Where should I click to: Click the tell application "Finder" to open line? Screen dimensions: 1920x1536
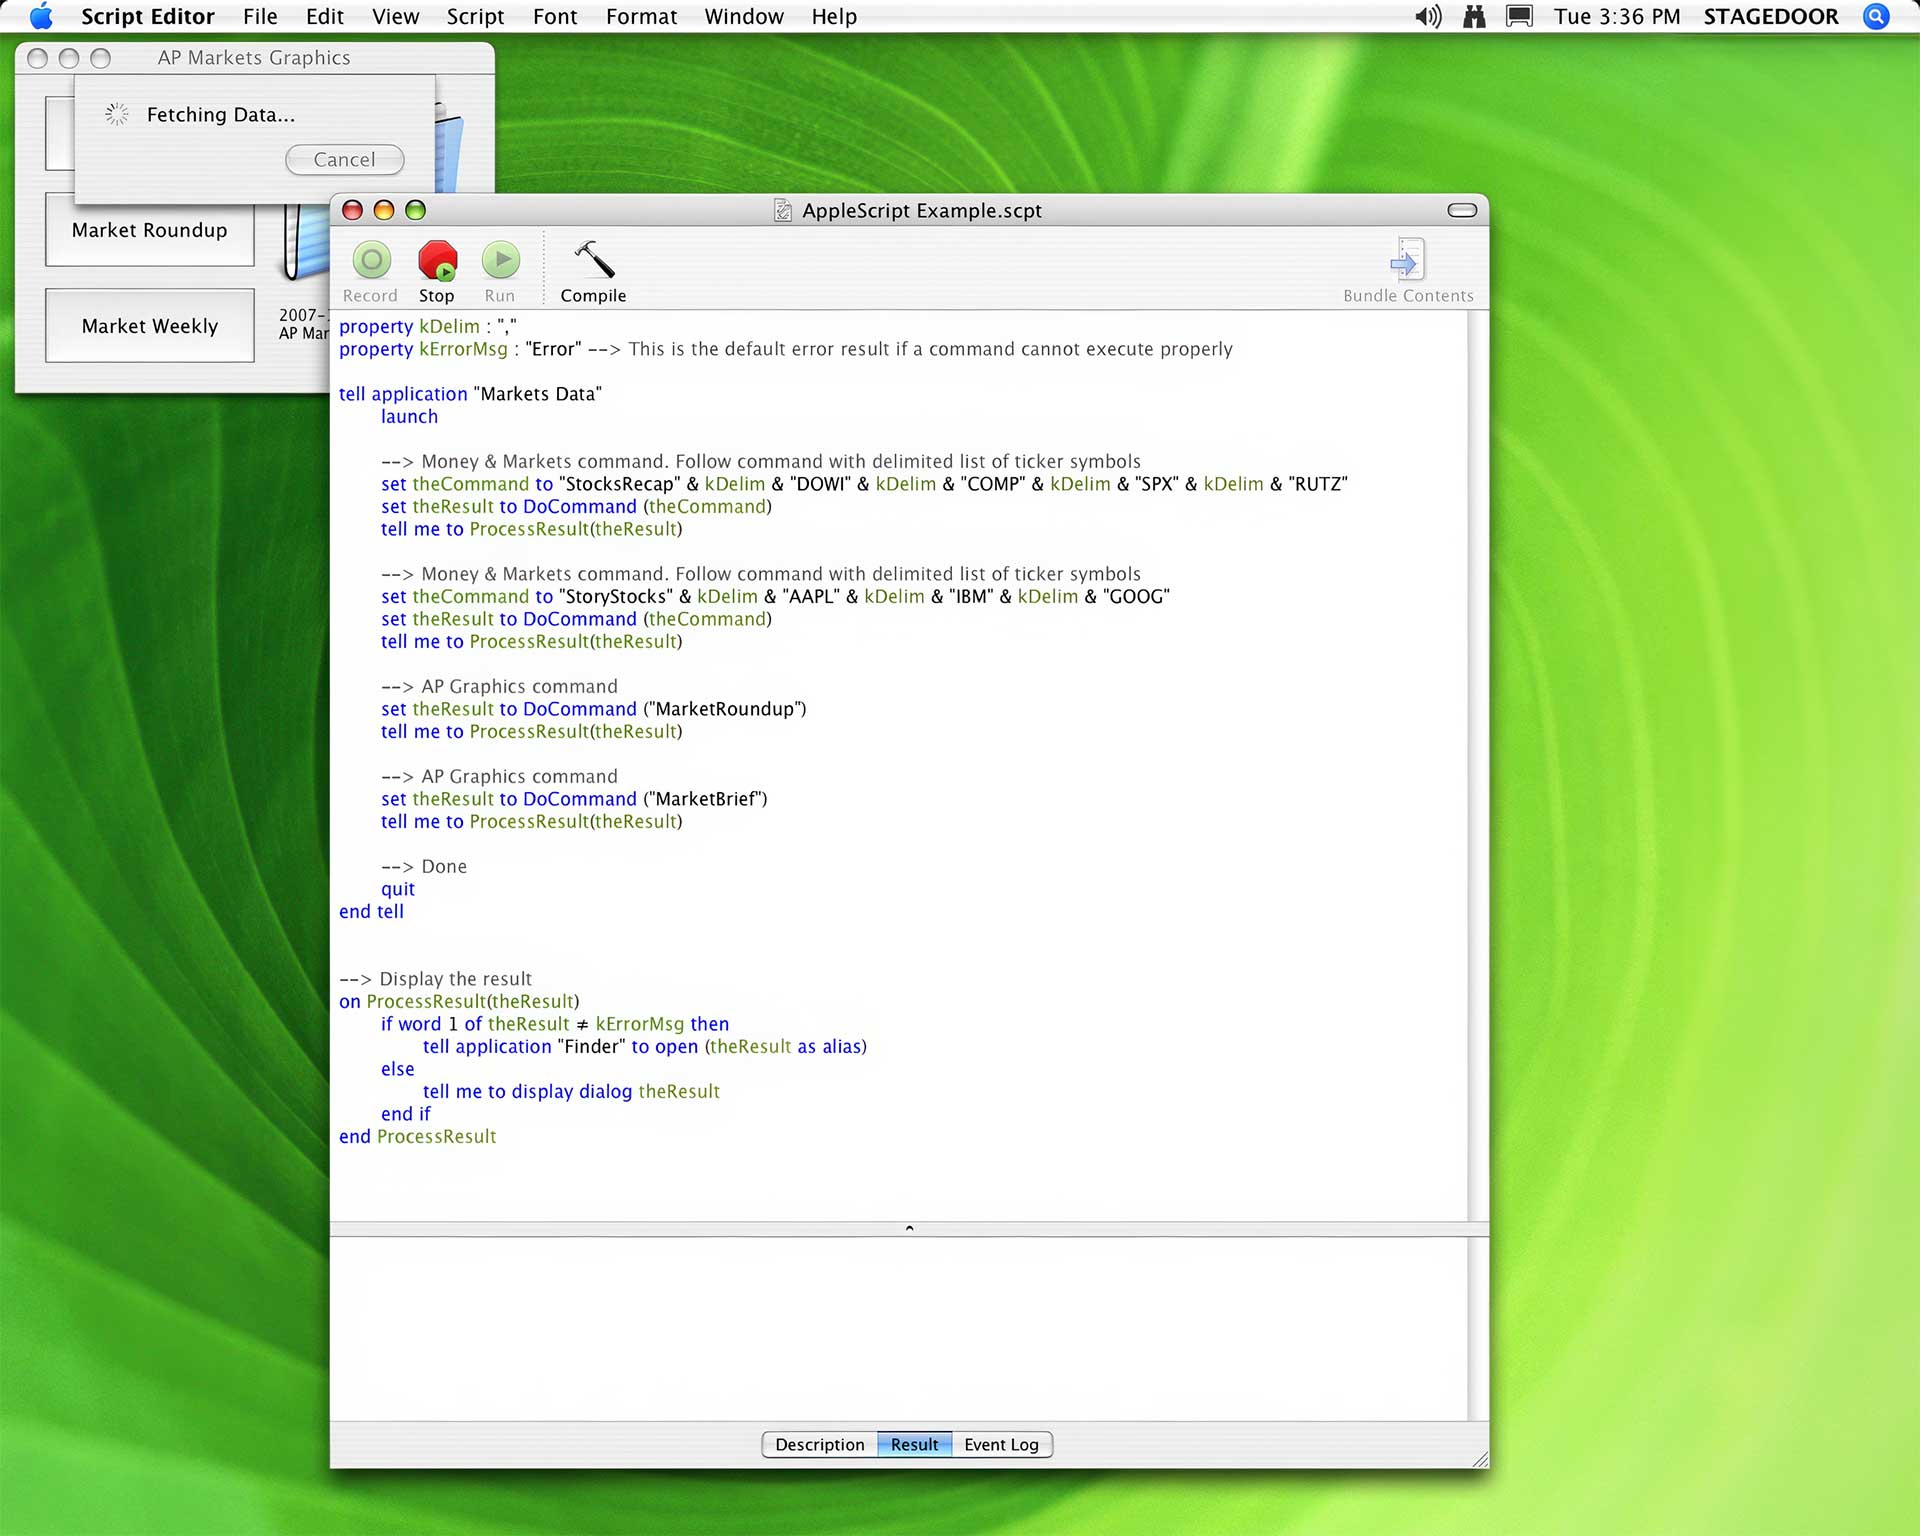(x=645, y=1046)
